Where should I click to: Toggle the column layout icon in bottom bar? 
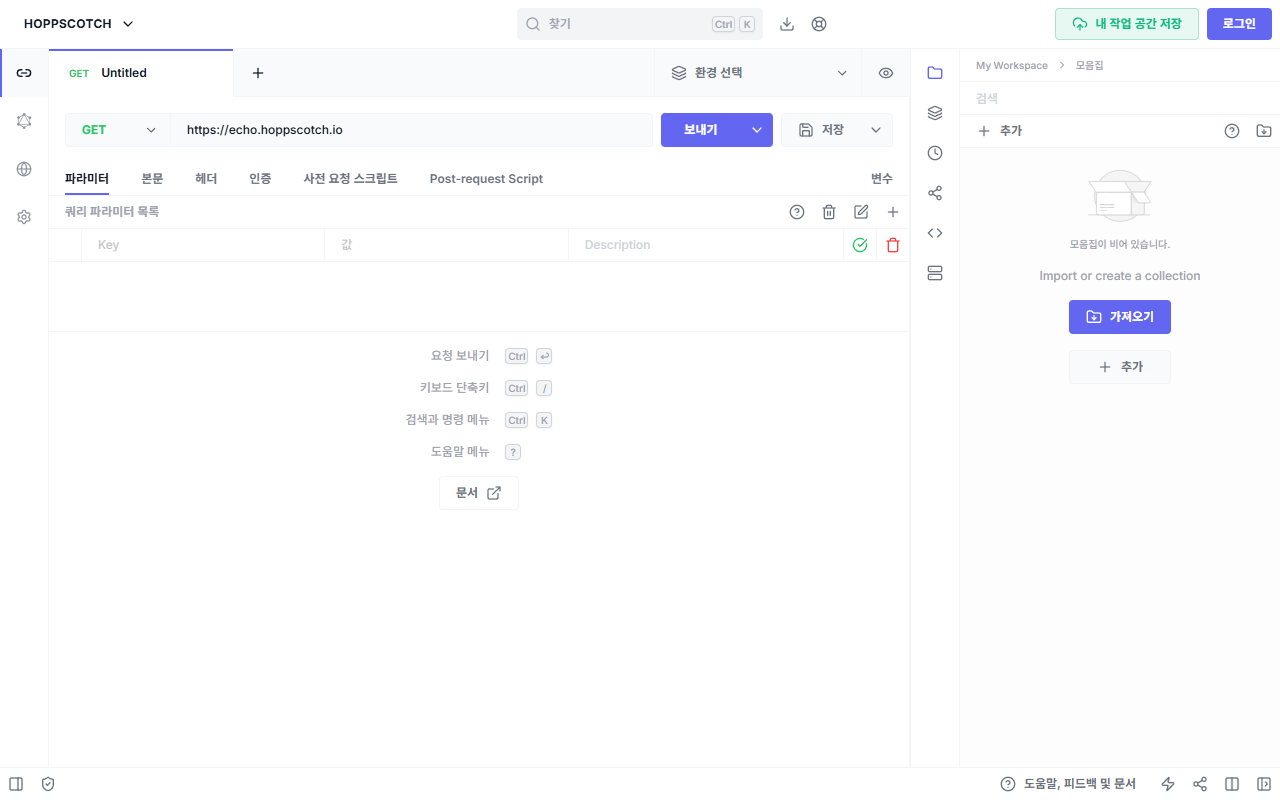pos(1231,783)
